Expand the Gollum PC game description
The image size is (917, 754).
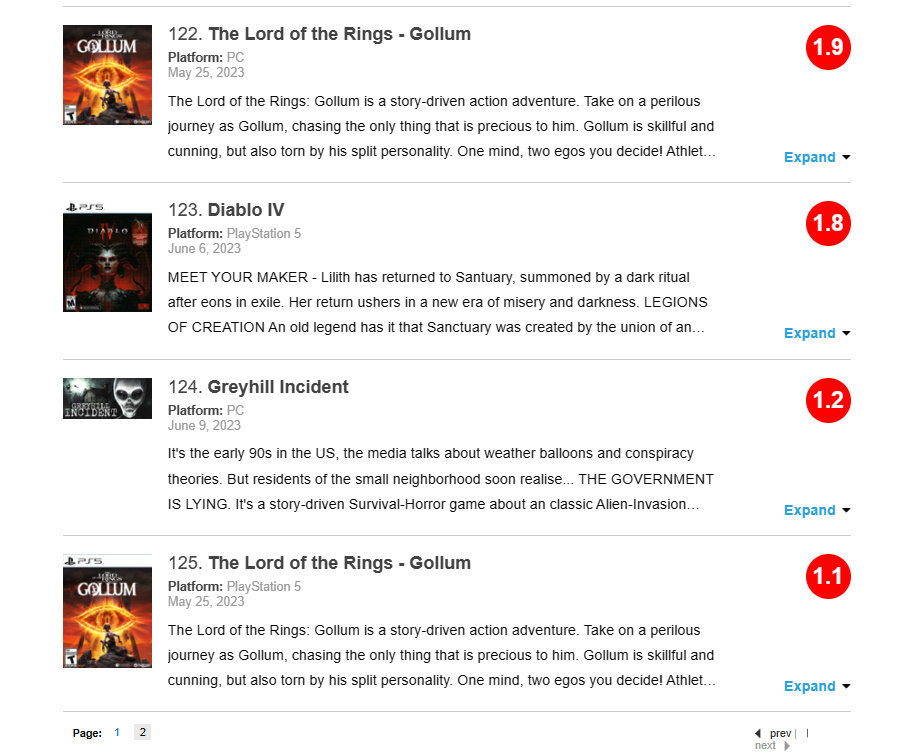click(816, 157)
